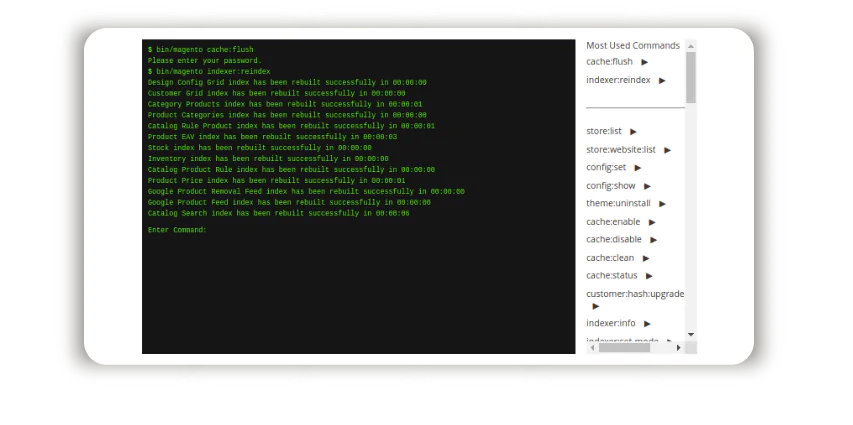Click the 'Catalog Rule Product index' output line
Screen dimensions: 853x425
[291, 126]
